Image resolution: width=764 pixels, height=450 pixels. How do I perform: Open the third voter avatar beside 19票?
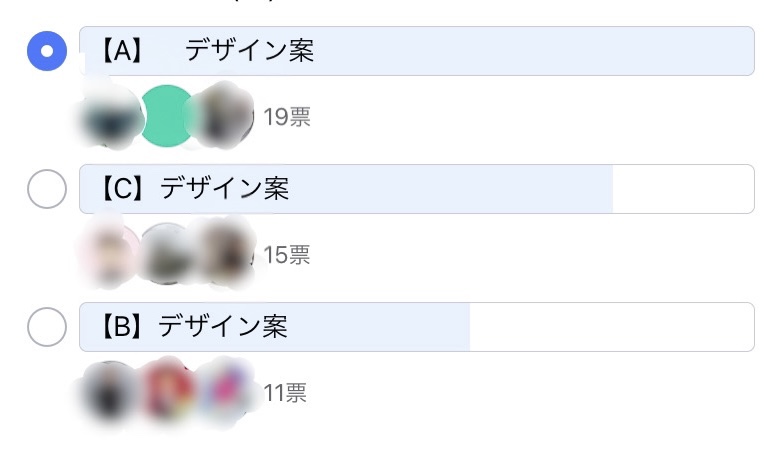tap(222, 116)
